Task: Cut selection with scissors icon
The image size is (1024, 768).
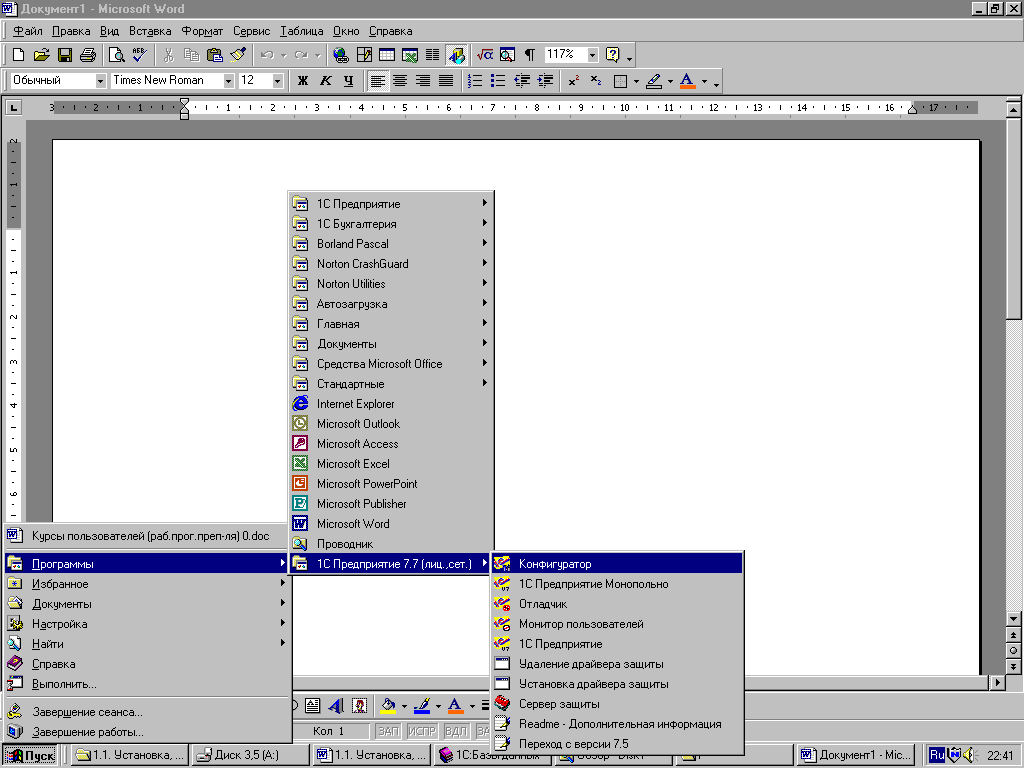Action: click(168, 55)
